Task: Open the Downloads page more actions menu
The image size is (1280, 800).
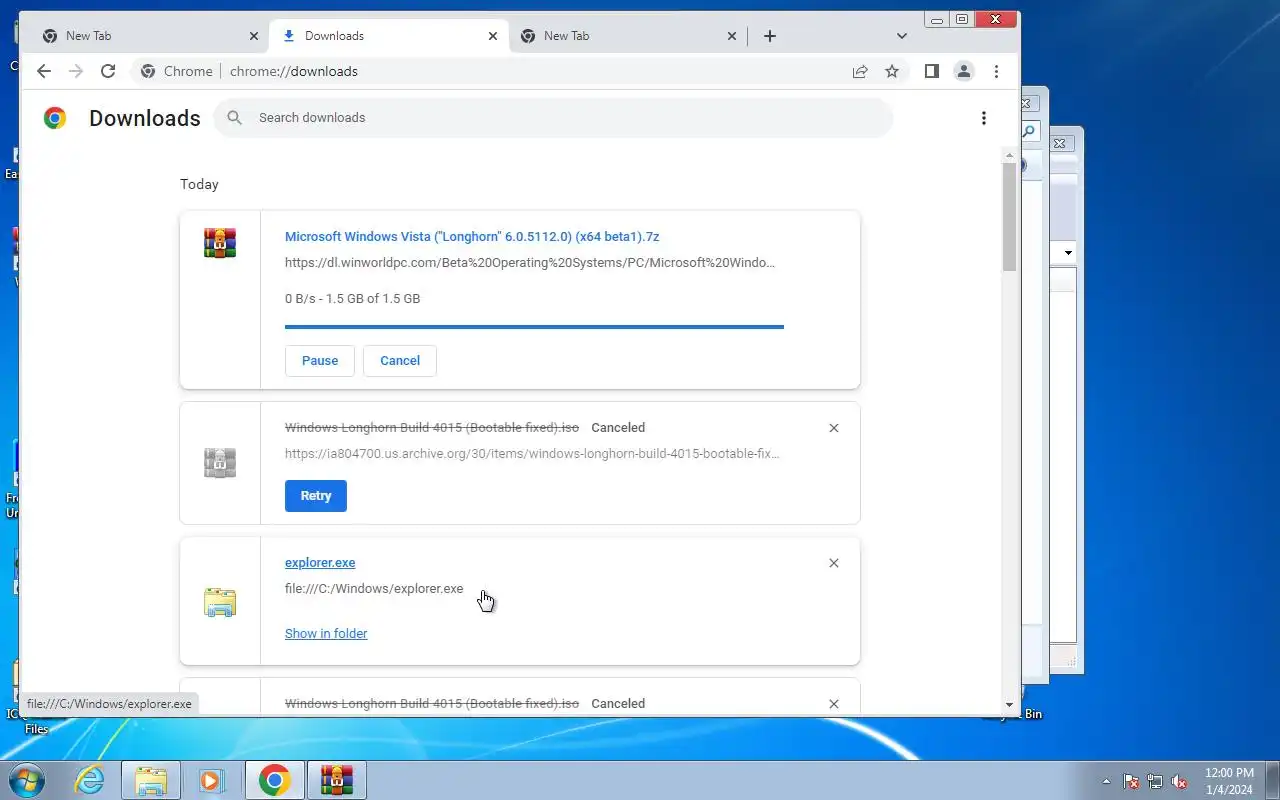Action: [984, 118]
